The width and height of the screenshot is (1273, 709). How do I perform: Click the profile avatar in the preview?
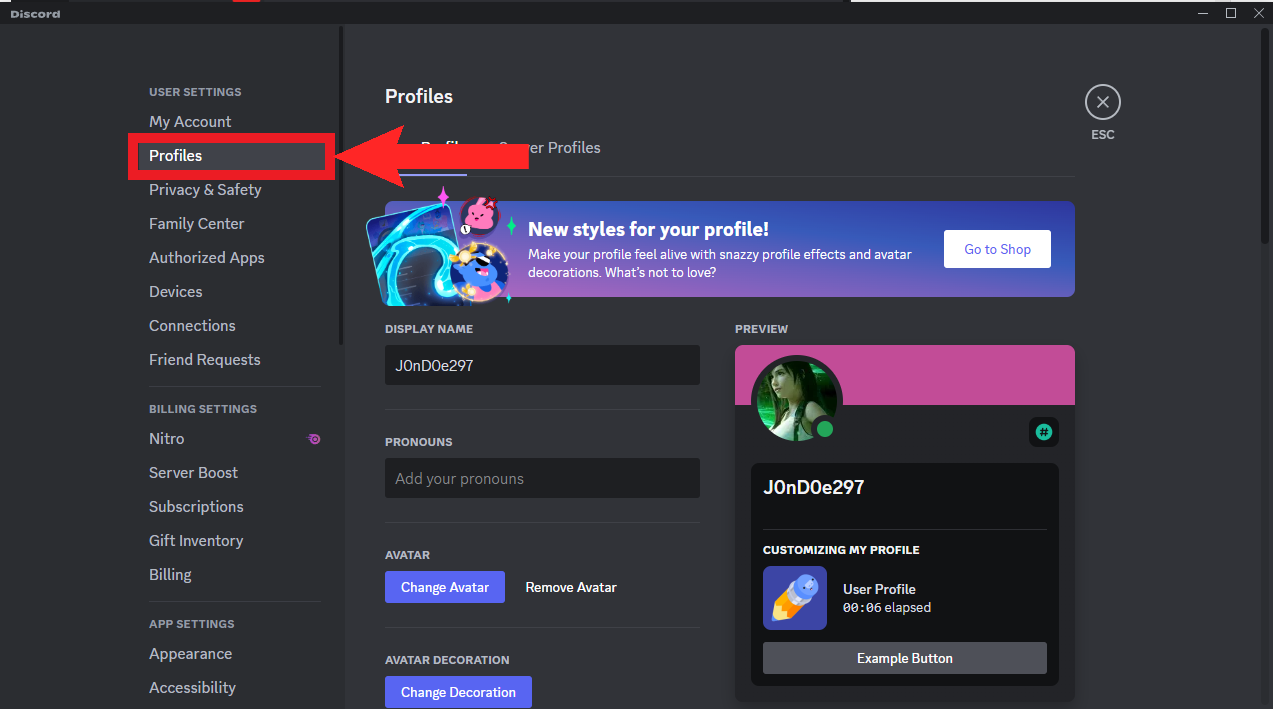click(796, 400)
